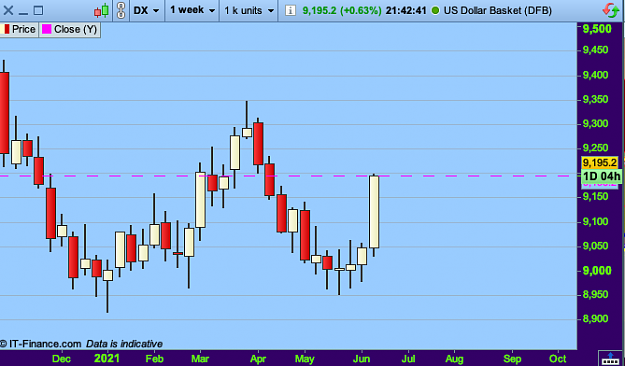
Task: Click the 1D 04h countdown label
Action: click(x=601, y=176)
